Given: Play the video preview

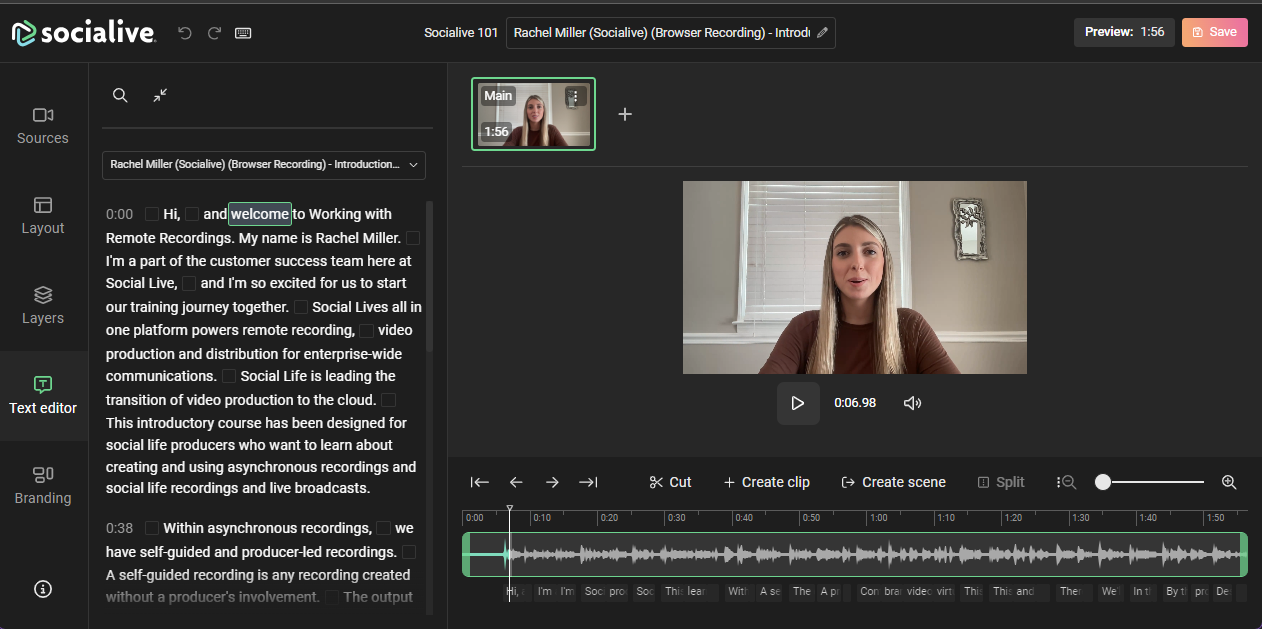Looking at the screenshot, I should 798,403.
